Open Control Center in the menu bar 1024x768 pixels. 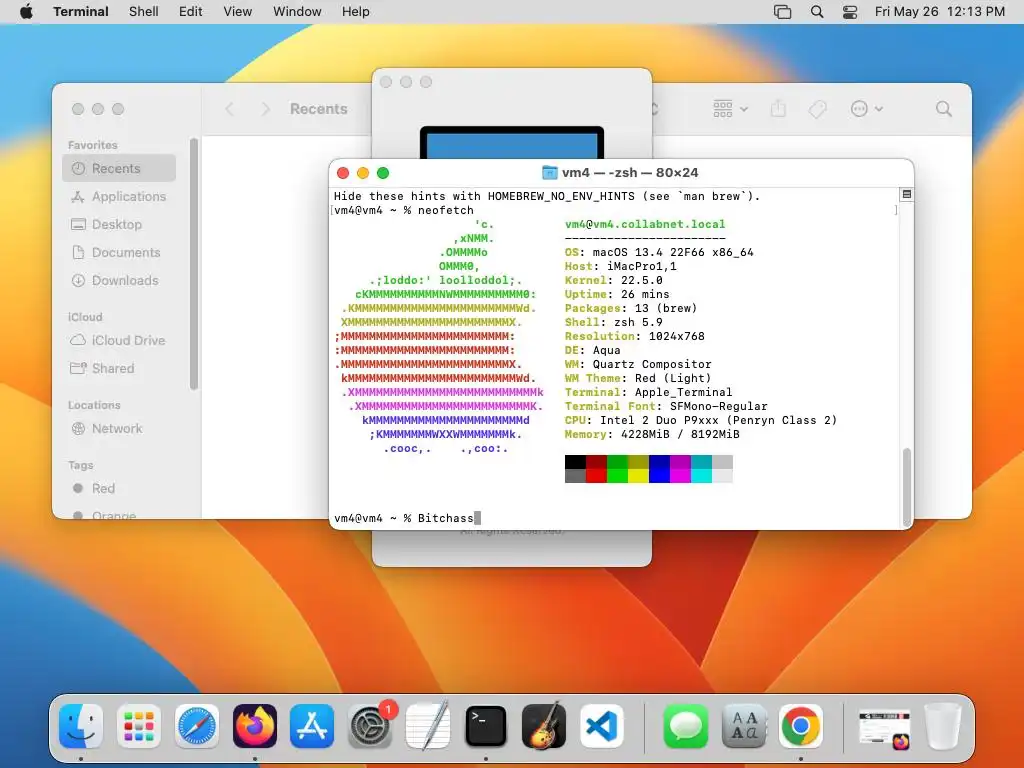pos(850,12)
